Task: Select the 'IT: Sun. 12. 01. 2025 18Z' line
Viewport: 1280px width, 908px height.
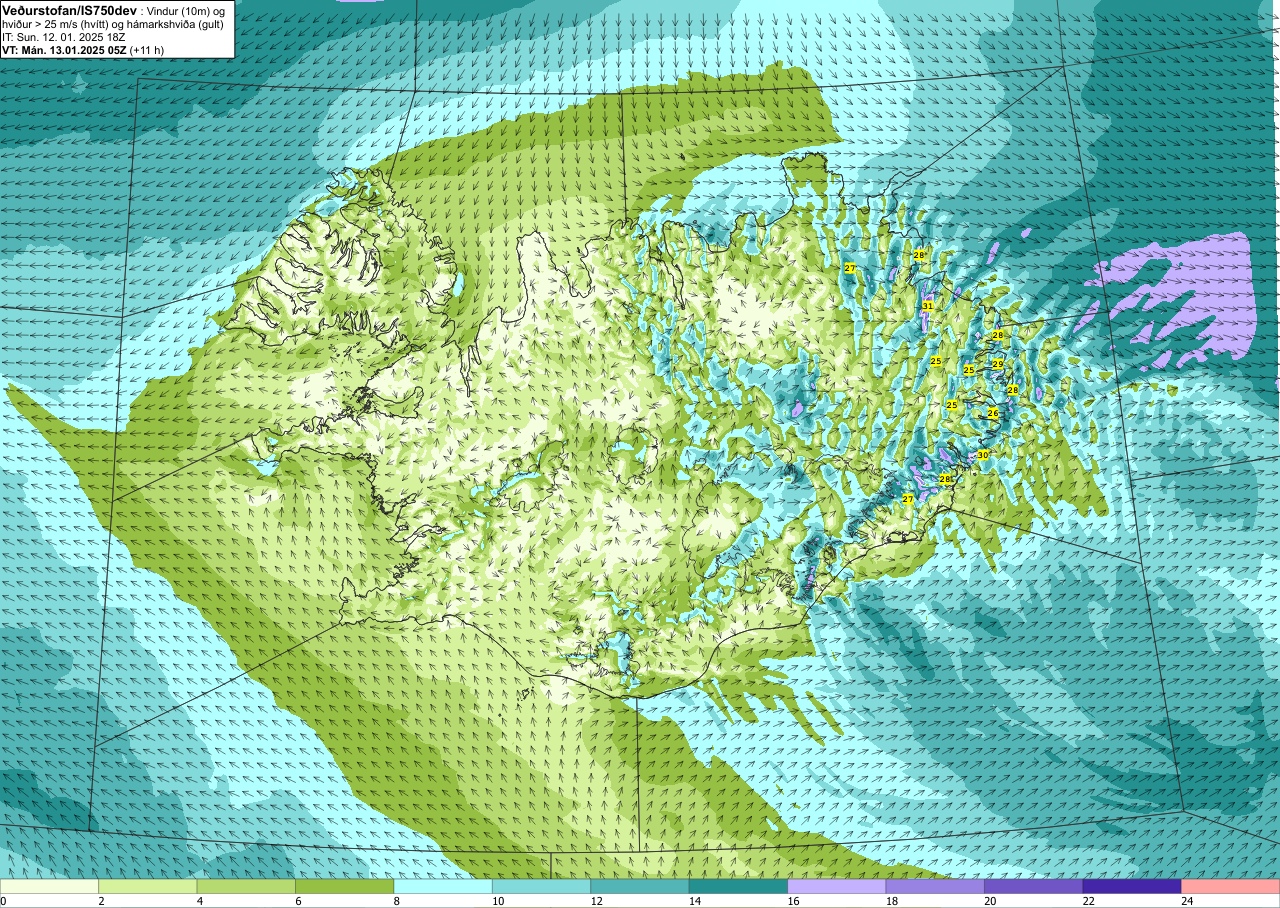Action: click(64, 37)
